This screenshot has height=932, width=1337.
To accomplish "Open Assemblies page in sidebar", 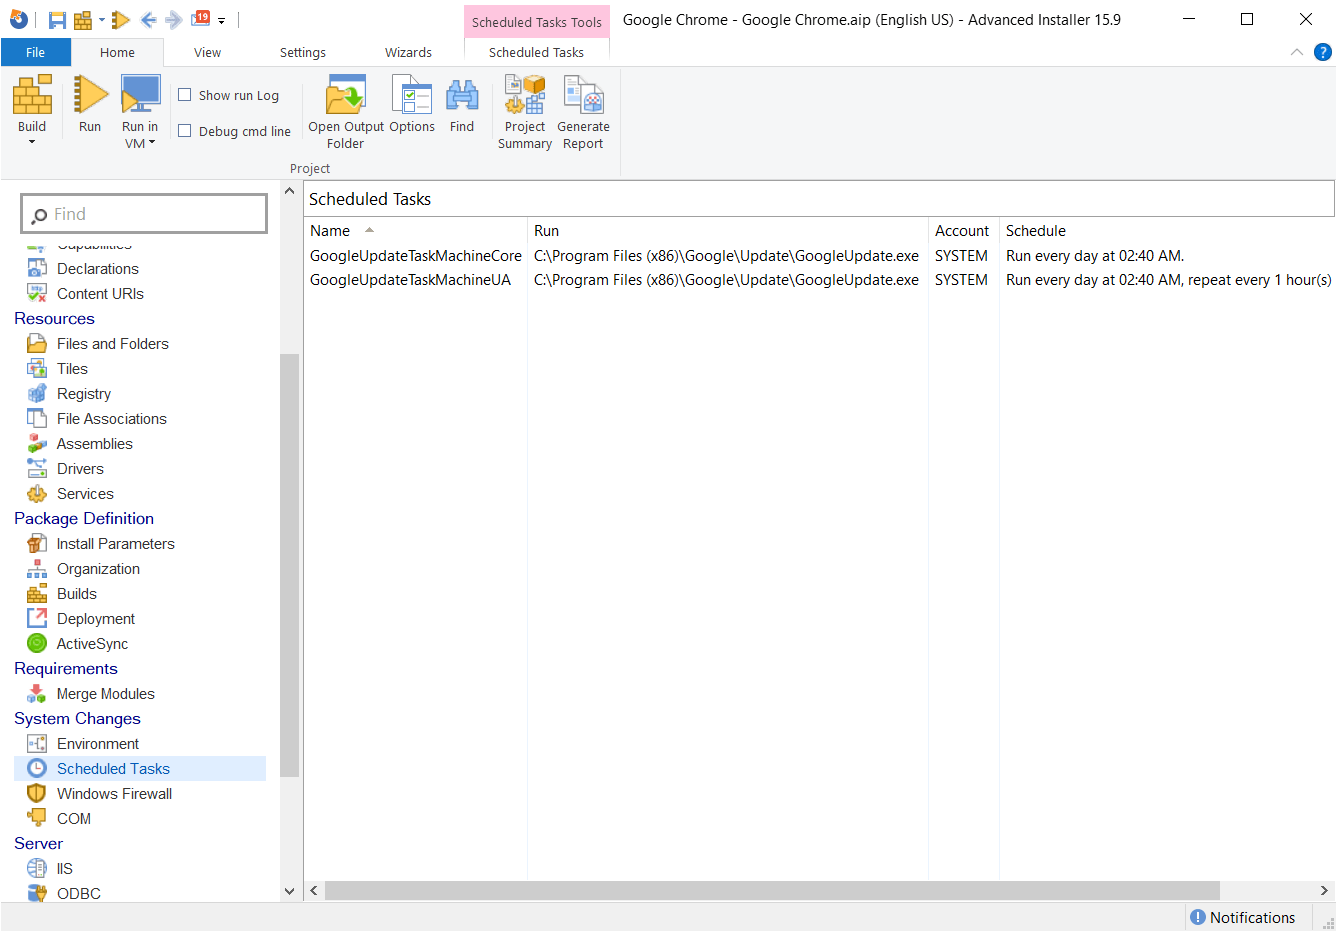I will (95, 443).
